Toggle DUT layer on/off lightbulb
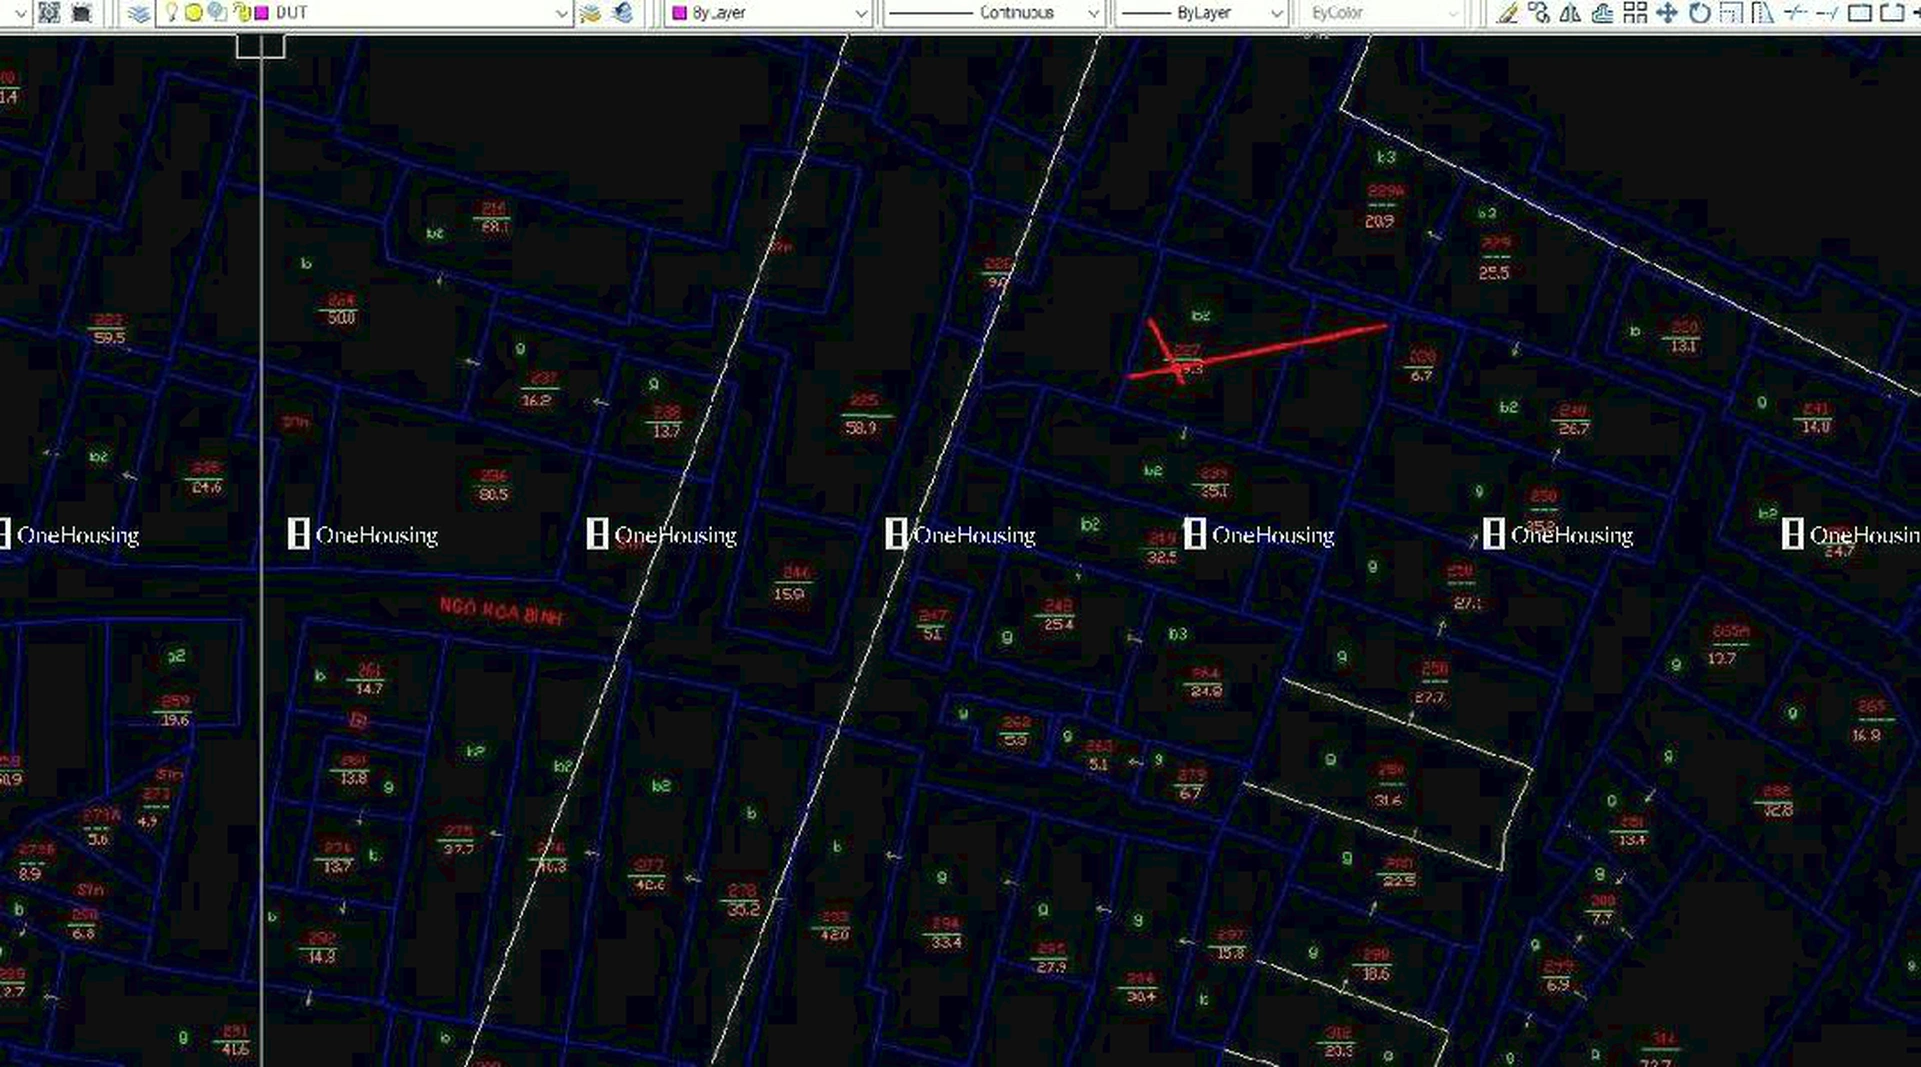Image resolution: width=1921 pixels, height=1067 pixels. pos(171,13)
